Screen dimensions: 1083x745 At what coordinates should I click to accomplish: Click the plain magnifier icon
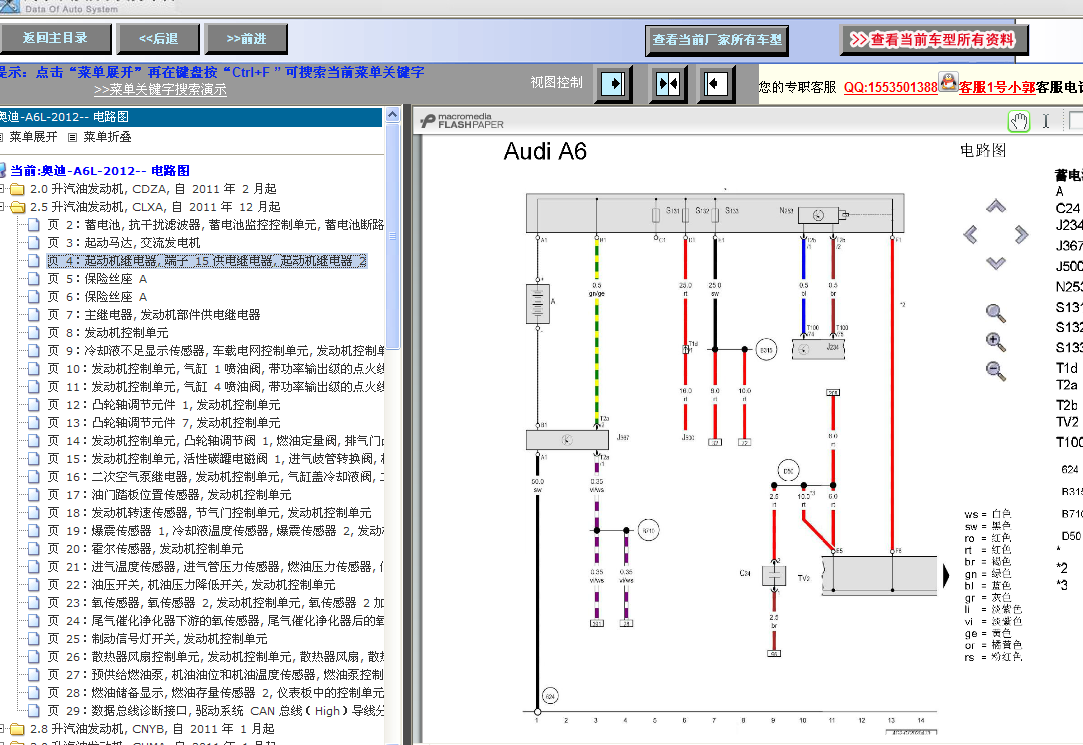tap(995, 313)
